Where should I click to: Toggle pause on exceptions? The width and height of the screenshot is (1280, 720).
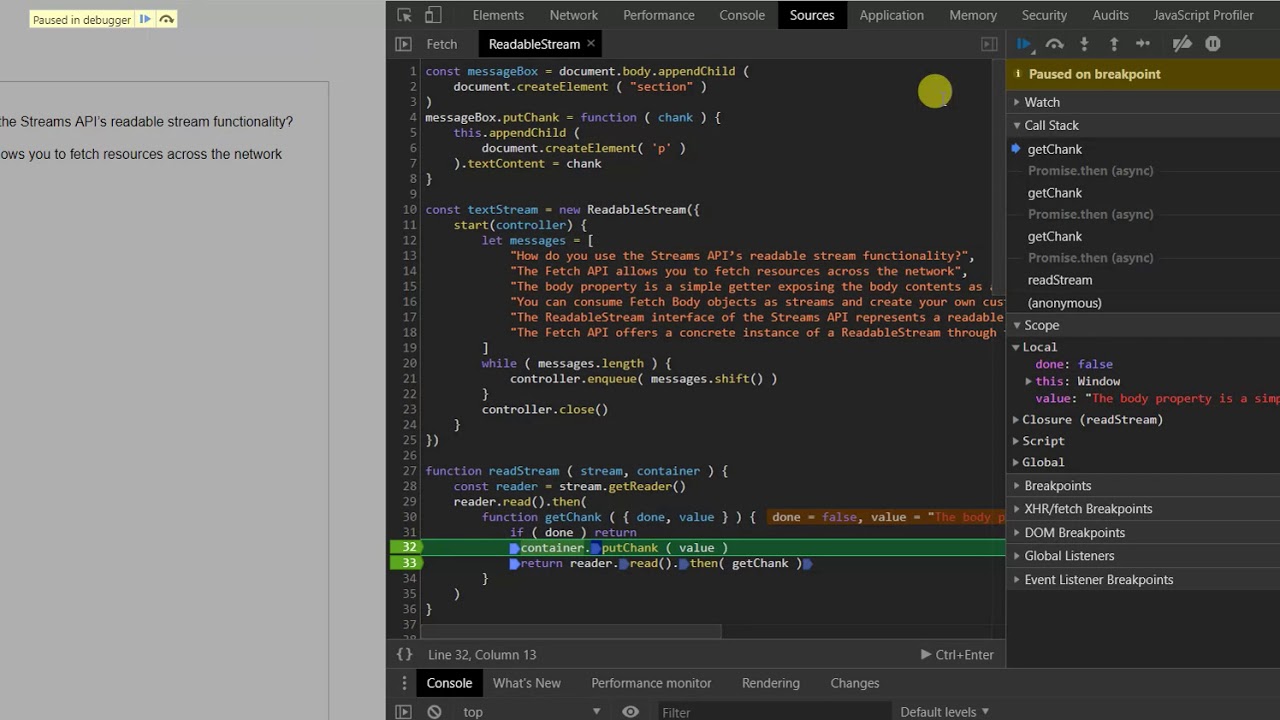point(1213,44)
